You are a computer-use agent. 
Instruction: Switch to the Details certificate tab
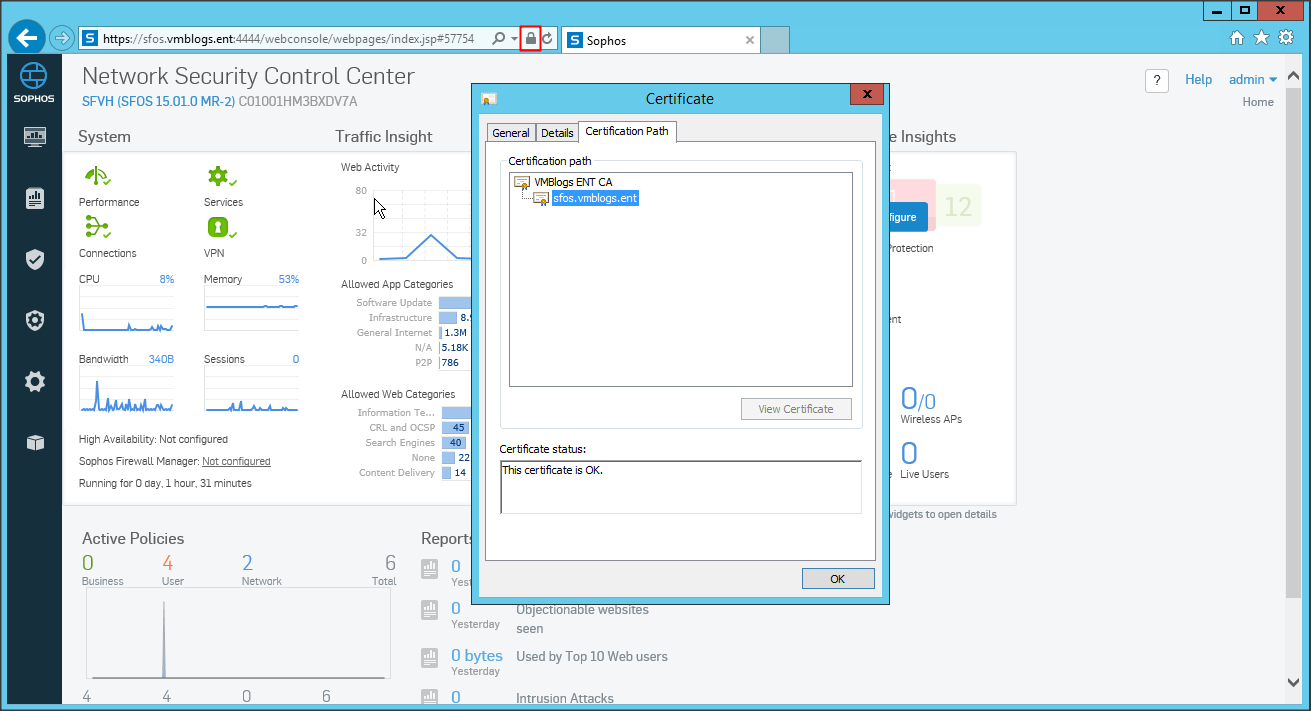(x=557, y=133)
